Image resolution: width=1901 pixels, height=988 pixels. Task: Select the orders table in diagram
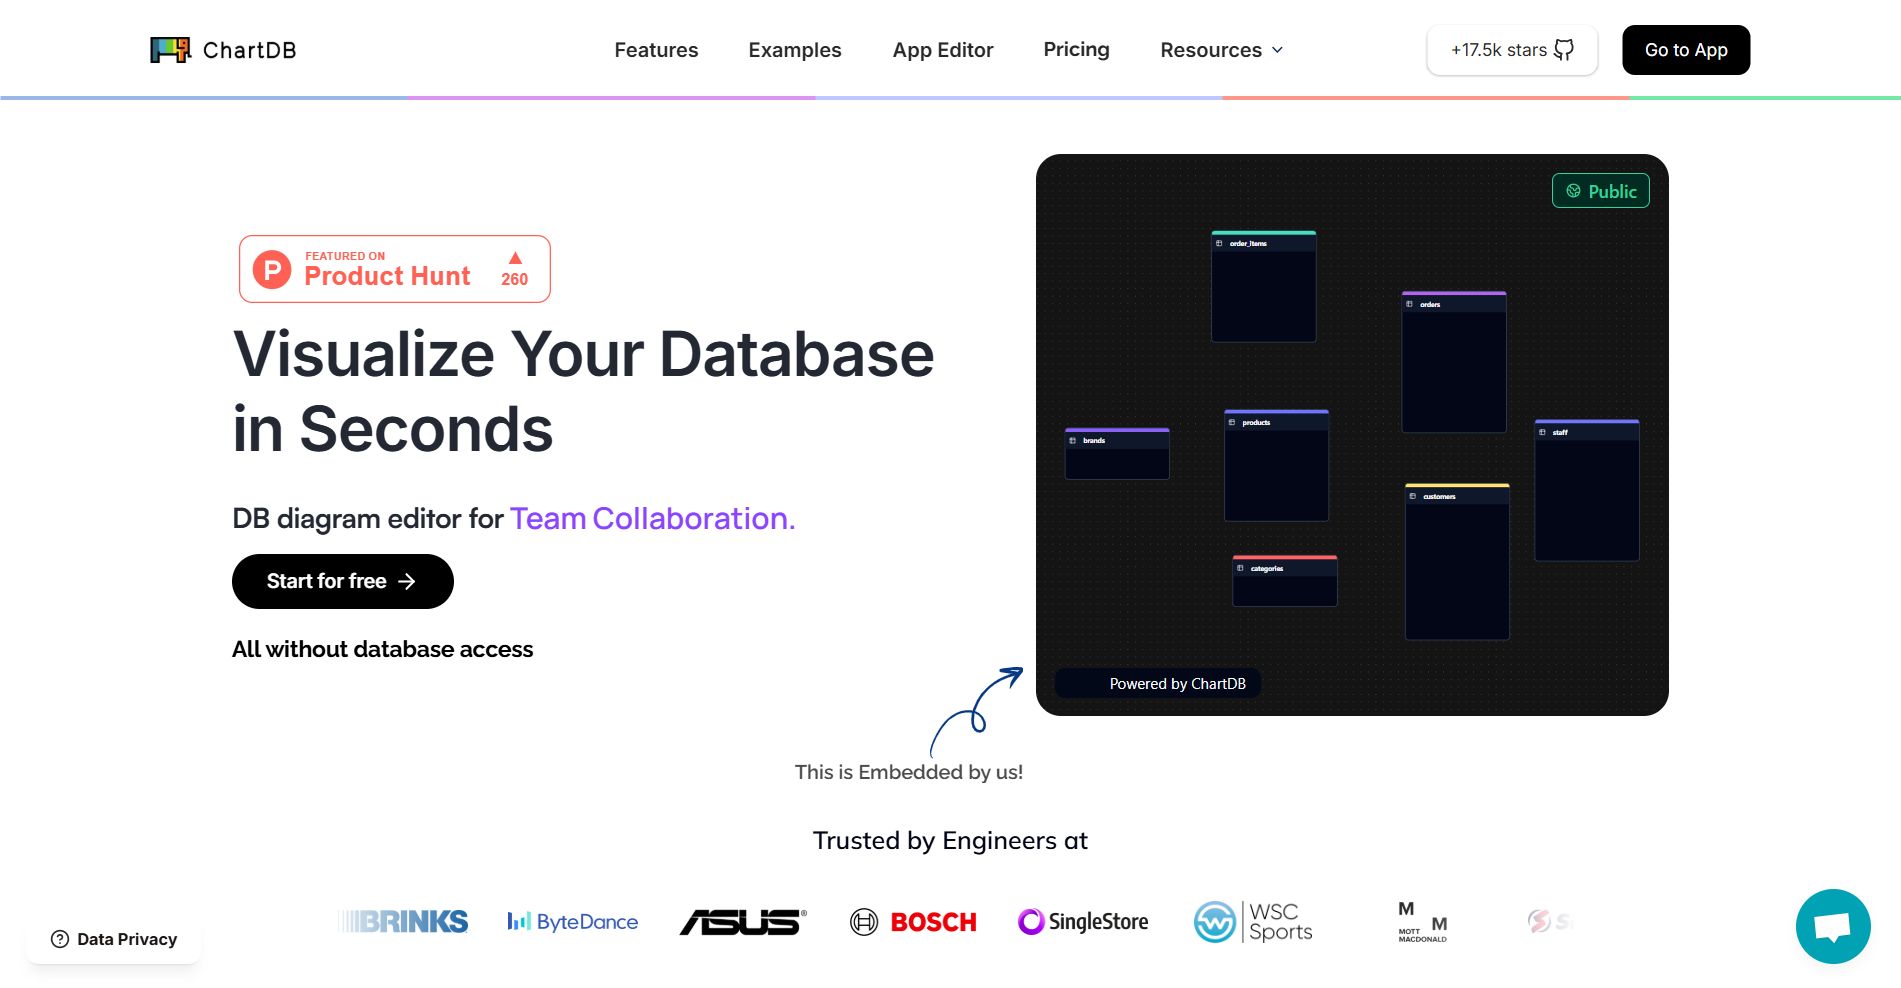click(x=1454, y=362)
